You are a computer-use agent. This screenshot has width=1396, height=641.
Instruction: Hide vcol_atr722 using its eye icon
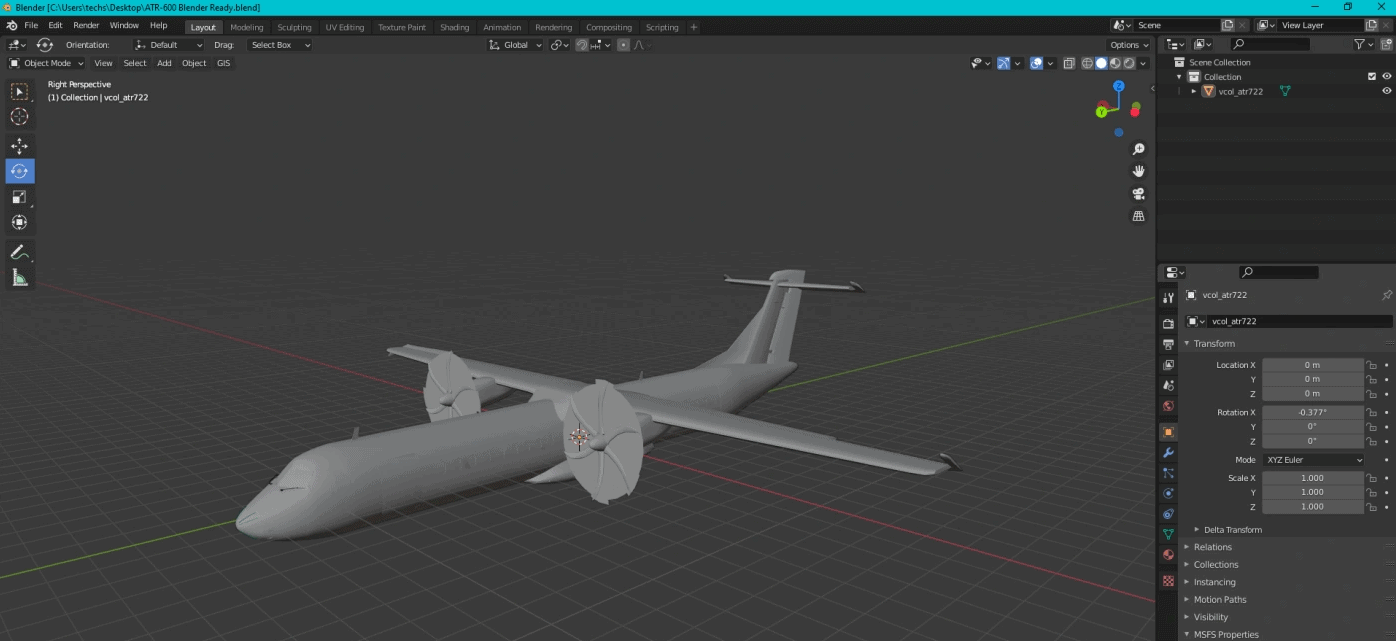1387,91
